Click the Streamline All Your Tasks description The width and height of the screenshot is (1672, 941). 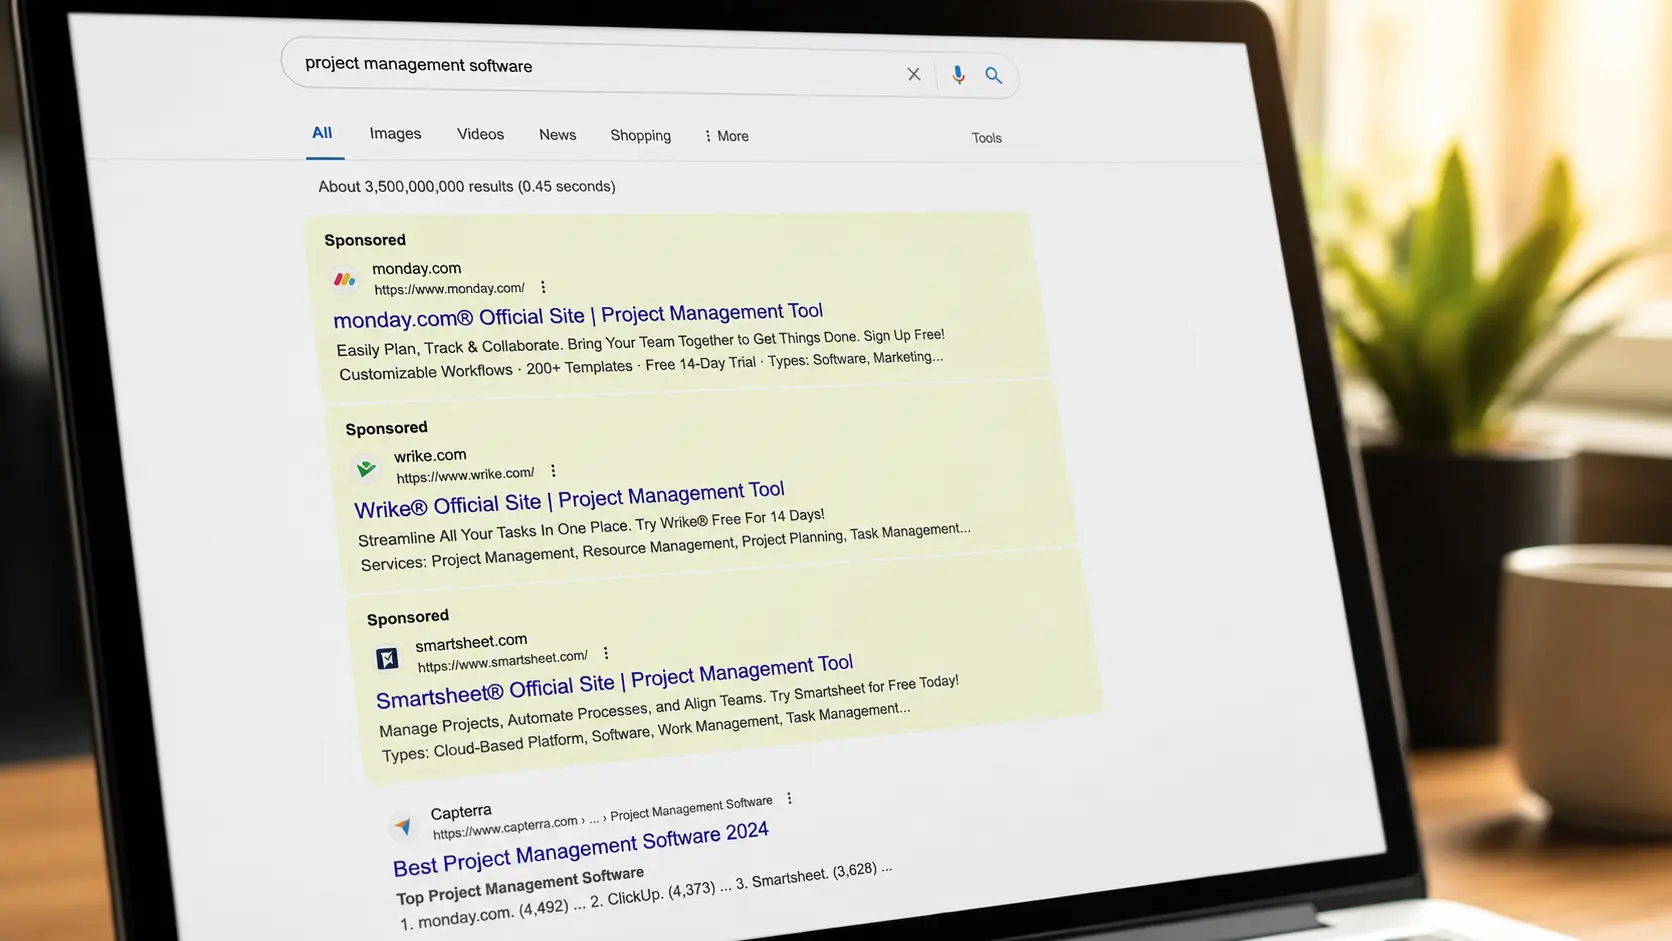(591, 527)
